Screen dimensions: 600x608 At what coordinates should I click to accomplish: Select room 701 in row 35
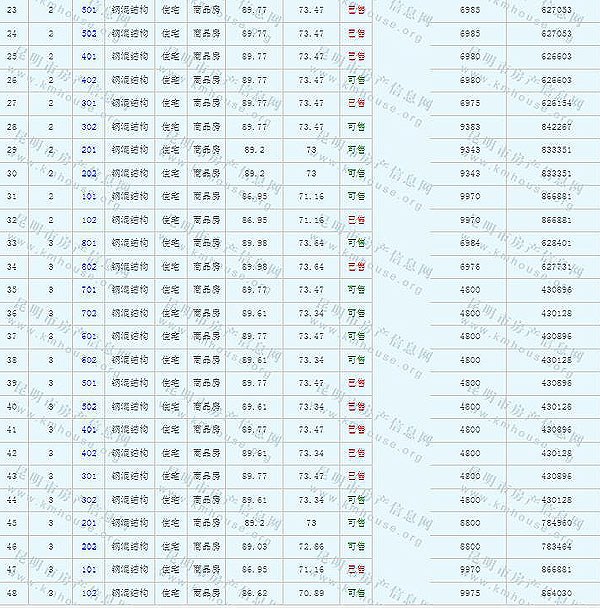88,290
